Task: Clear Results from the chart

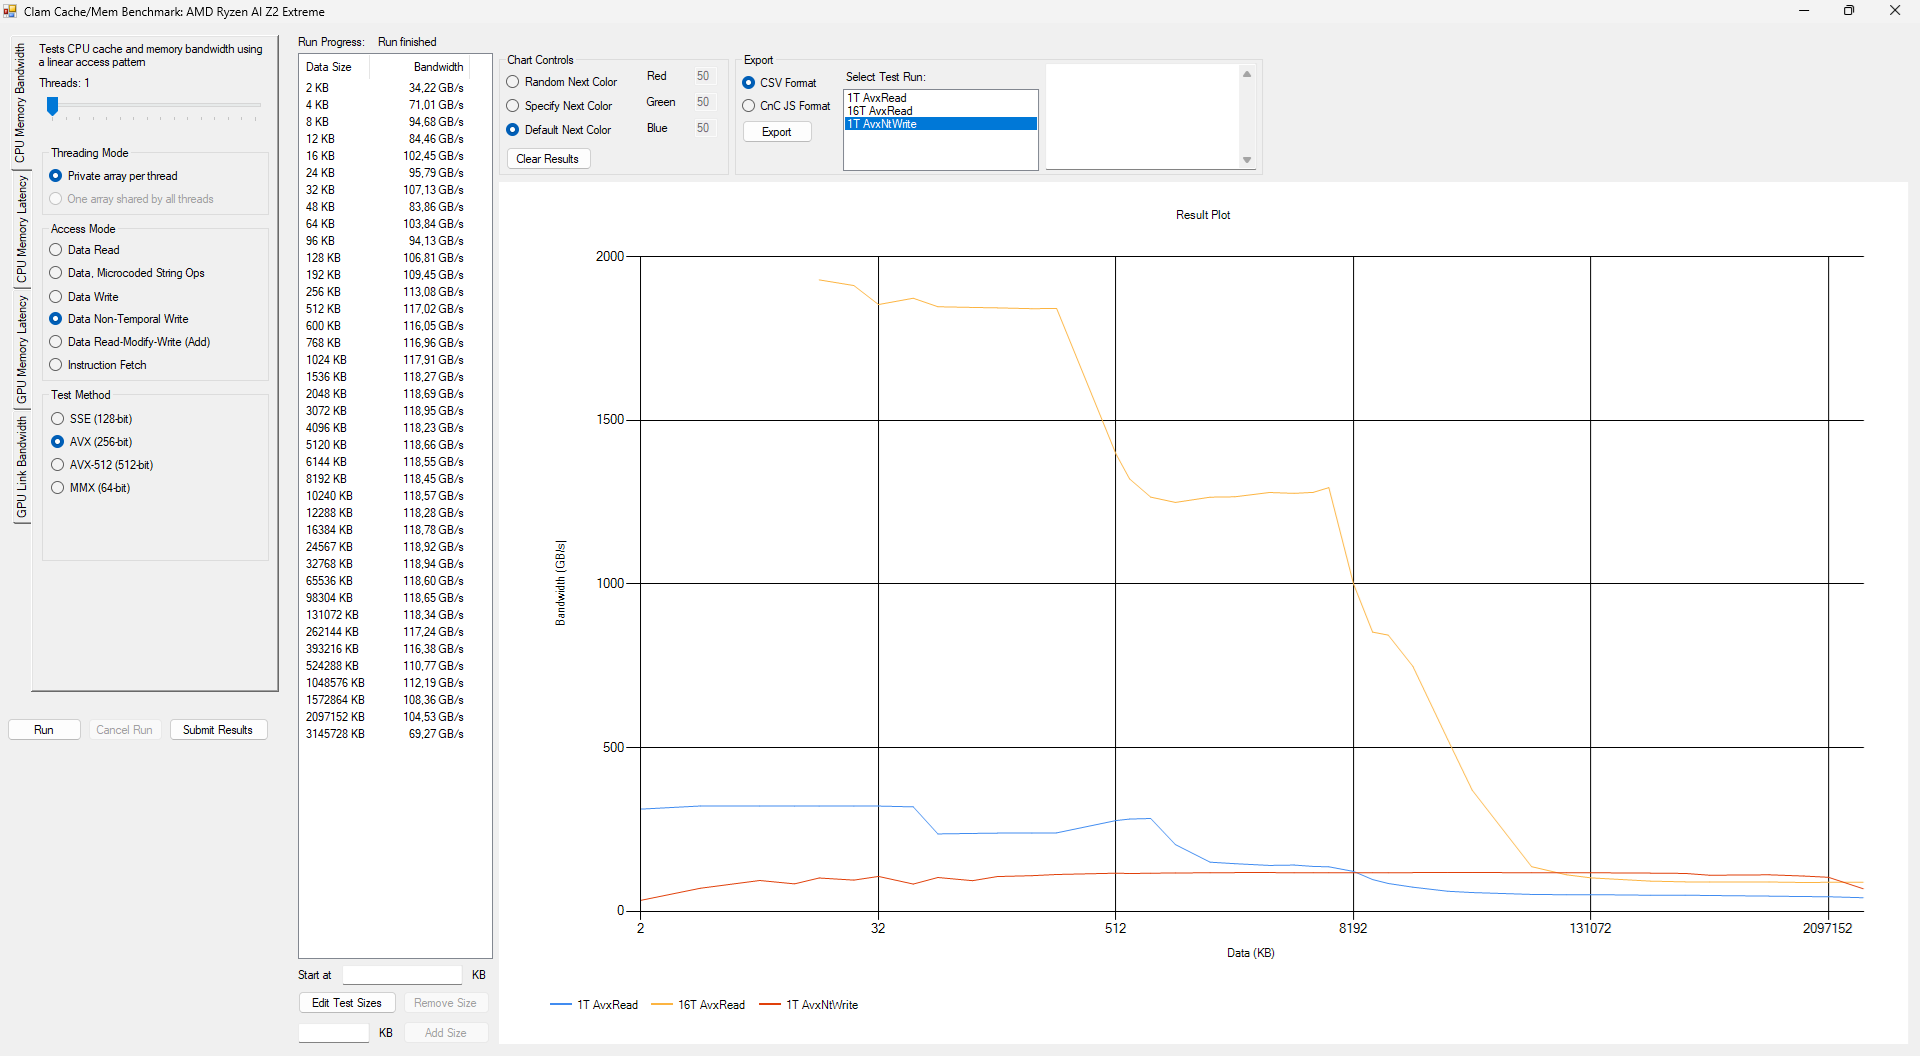Action: (x=547, y=159)
